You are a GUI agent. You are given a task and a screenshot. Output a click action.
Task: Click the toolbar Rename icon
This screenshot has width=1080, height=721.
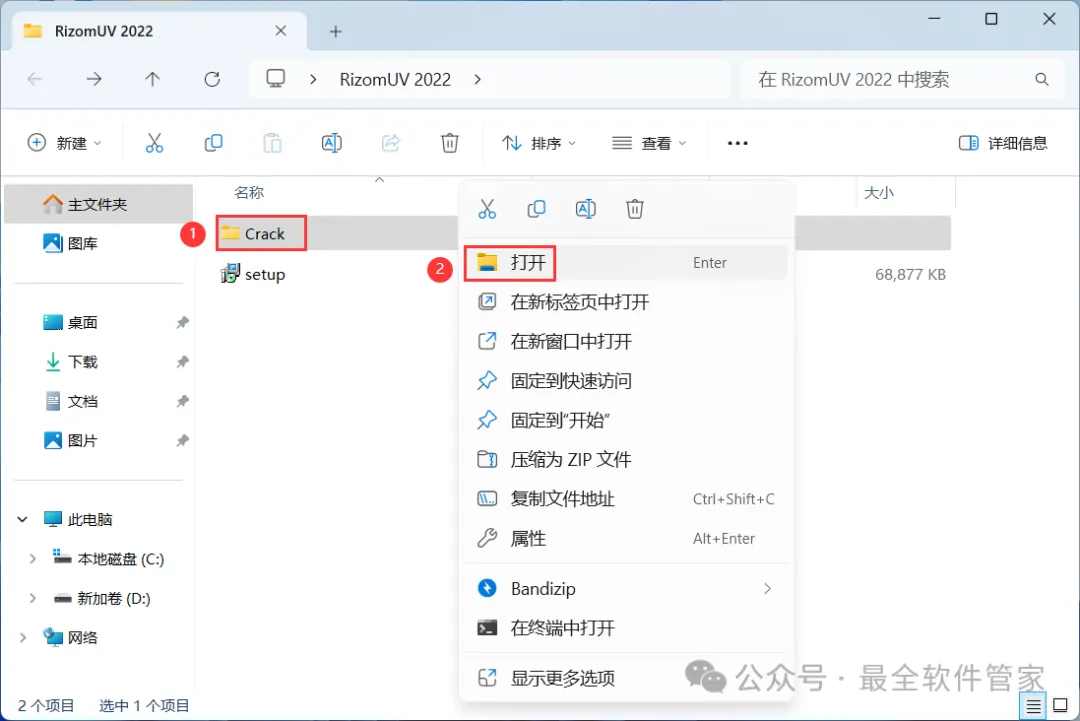(x=331, y=143)
